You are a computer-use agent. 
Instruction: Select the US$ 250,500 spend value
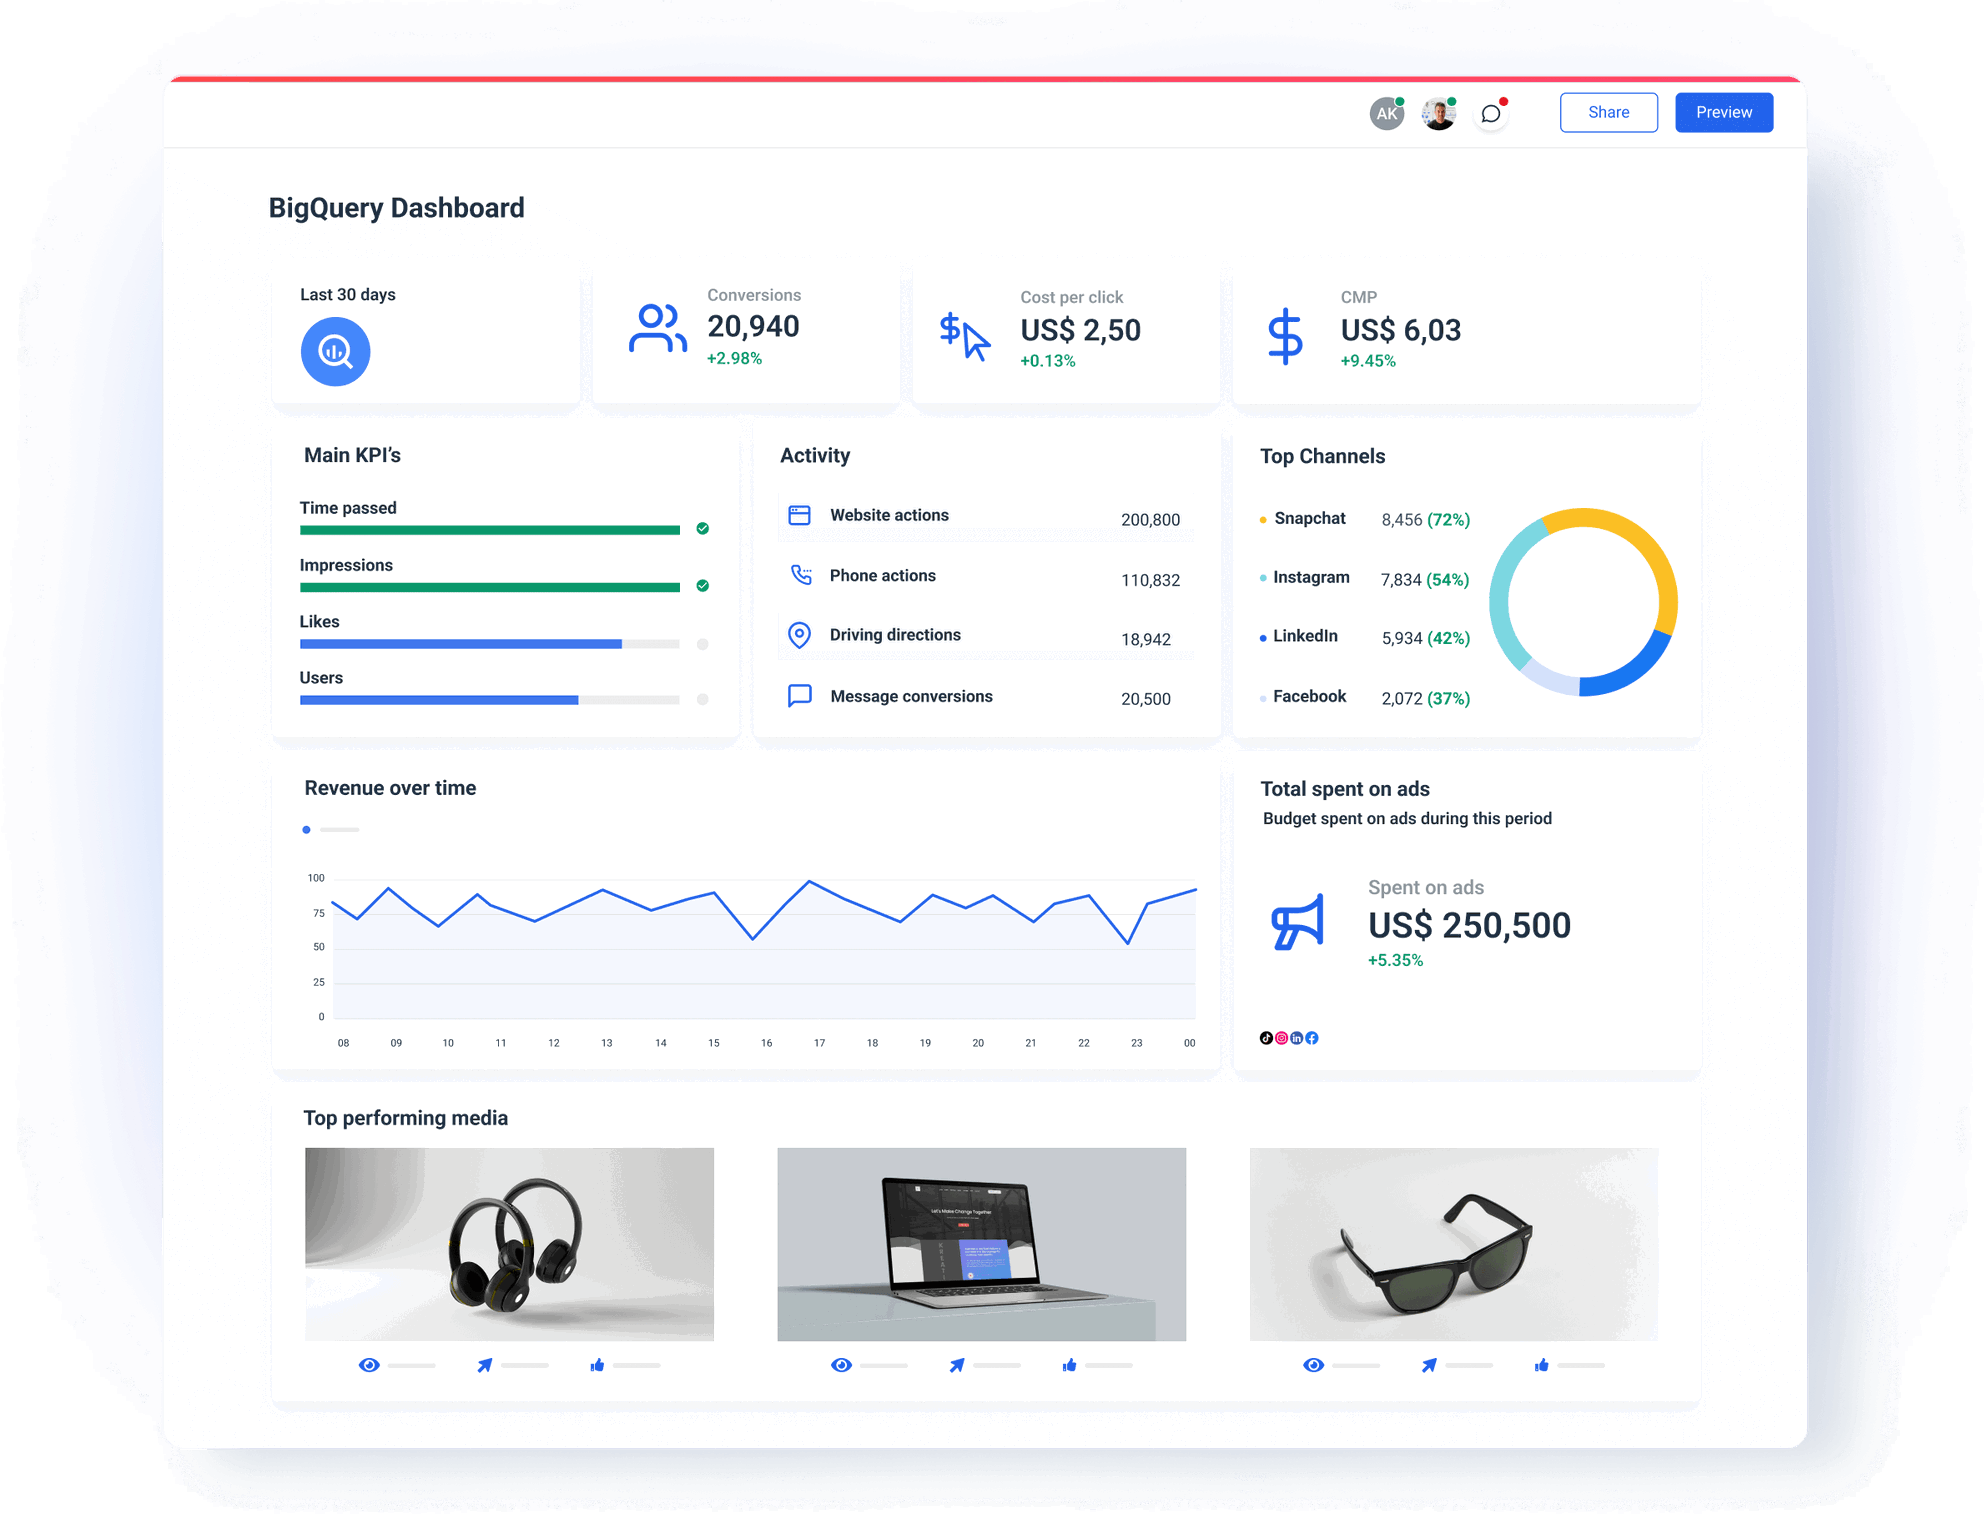1469,925
